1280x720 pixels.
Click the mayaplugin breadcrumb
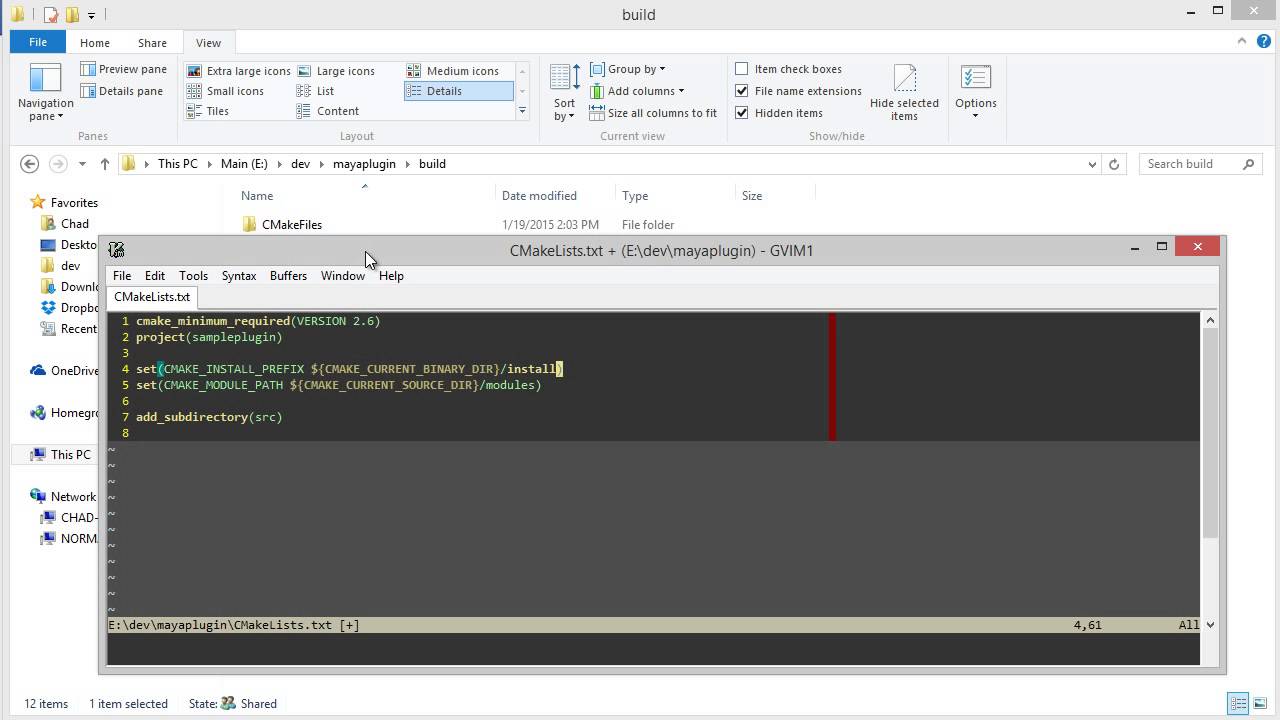(364, 164)
